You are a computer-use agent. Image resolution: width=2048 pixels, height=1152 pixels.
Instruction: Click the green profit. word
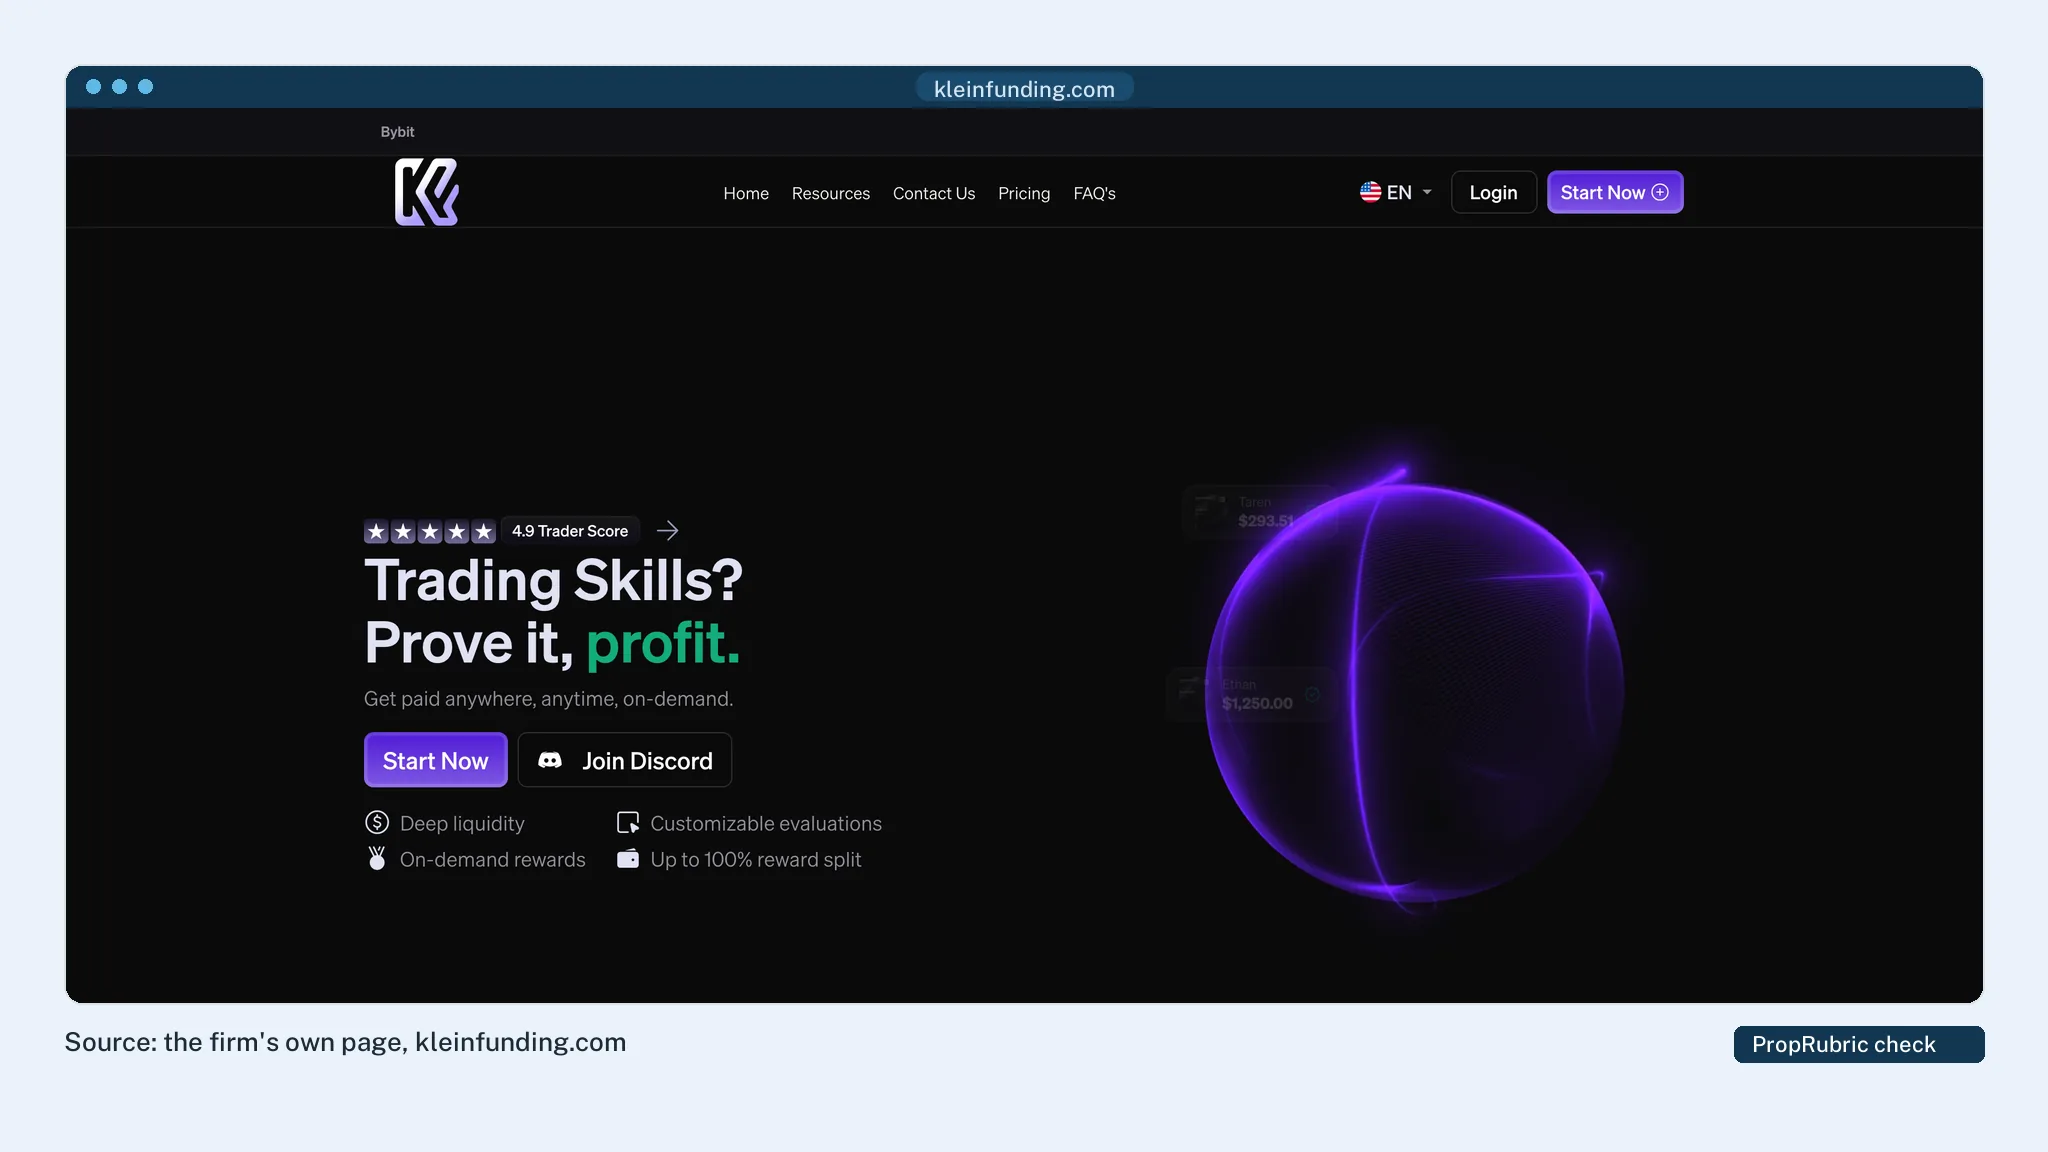tap(663, 643)
